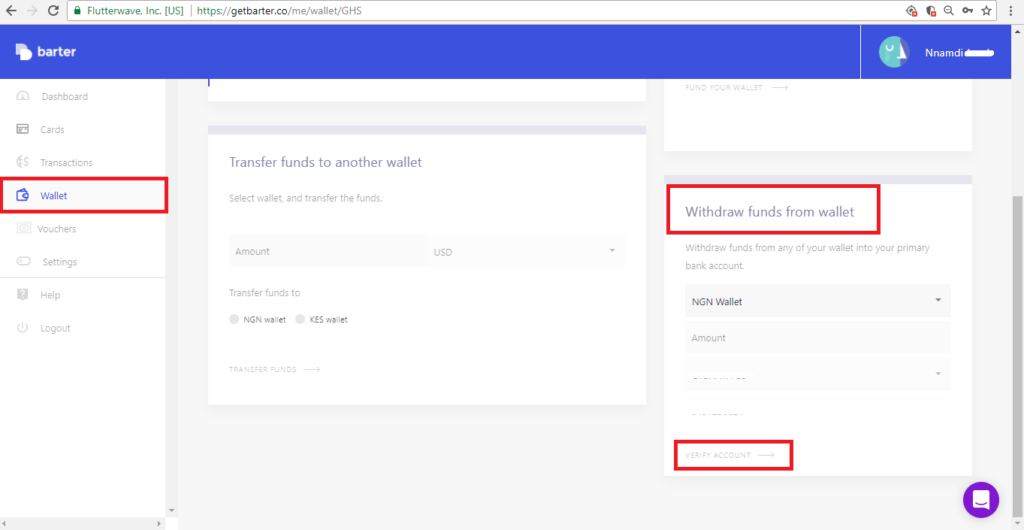Click the Nnamdi username in header
Image resolution: width=1024 pixels, height=530 pixels.
click(x=944, y=53)
